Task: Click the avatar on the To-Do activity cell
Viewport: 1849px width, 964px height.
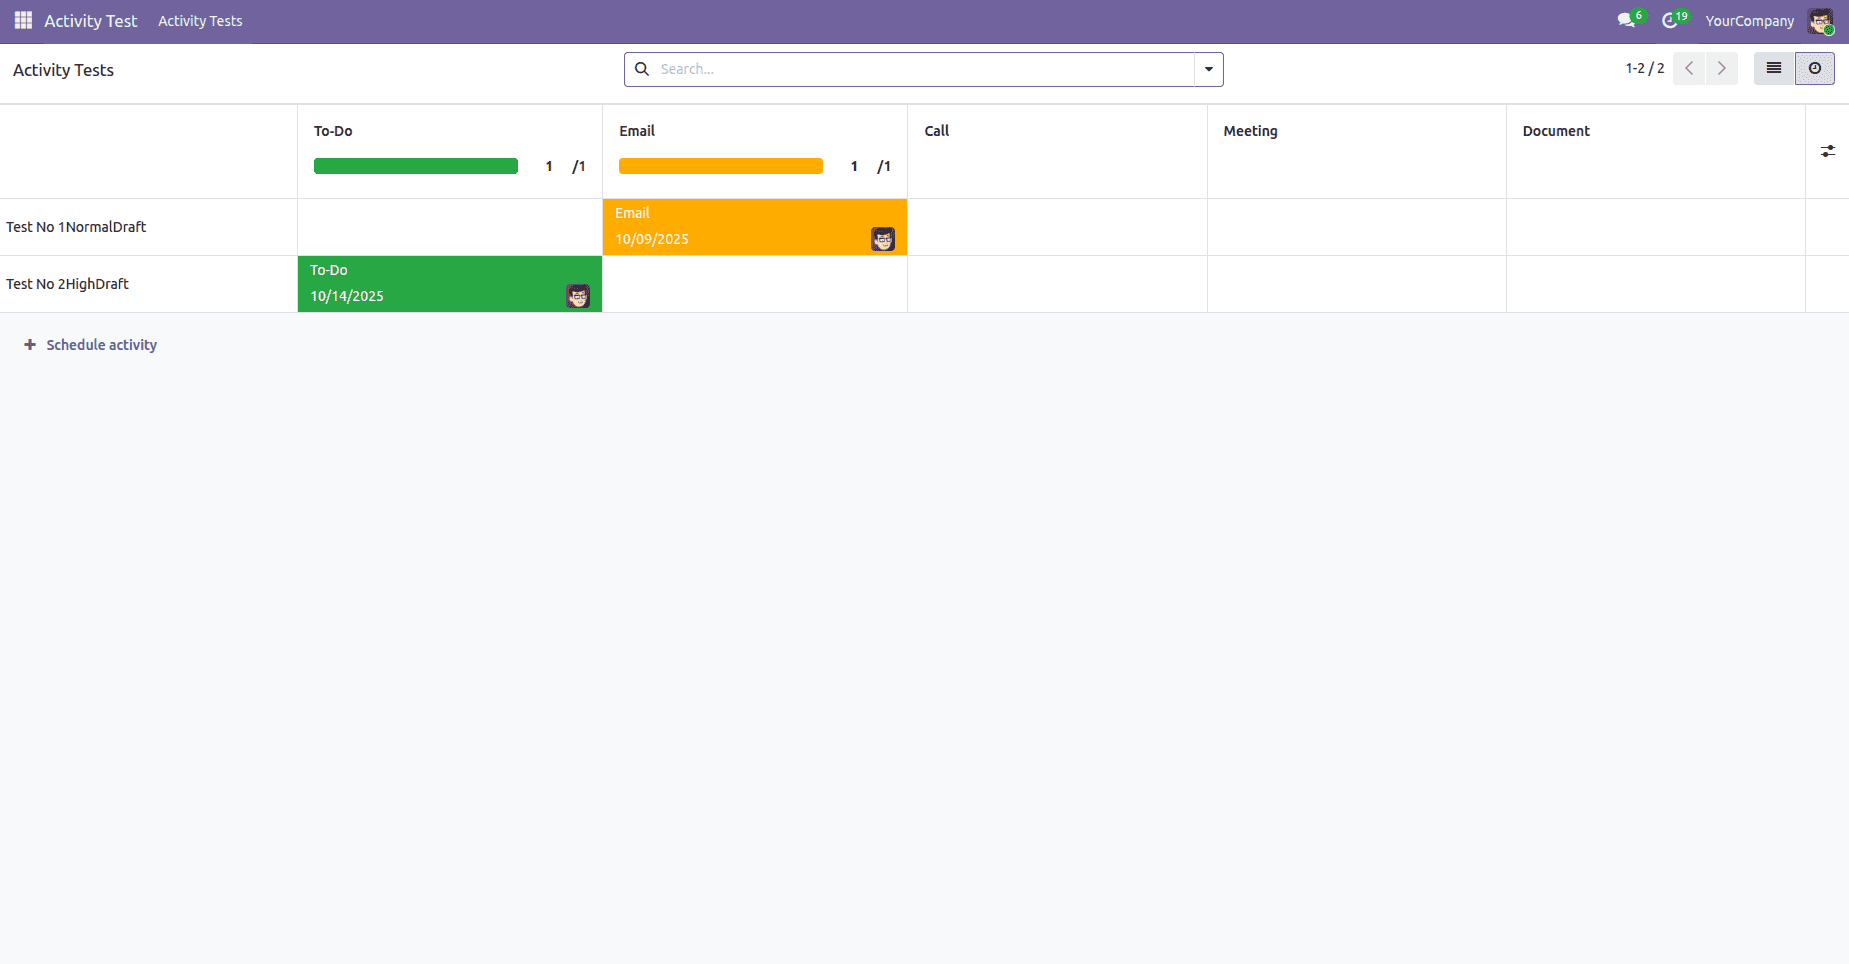Action: coord(578,295)
